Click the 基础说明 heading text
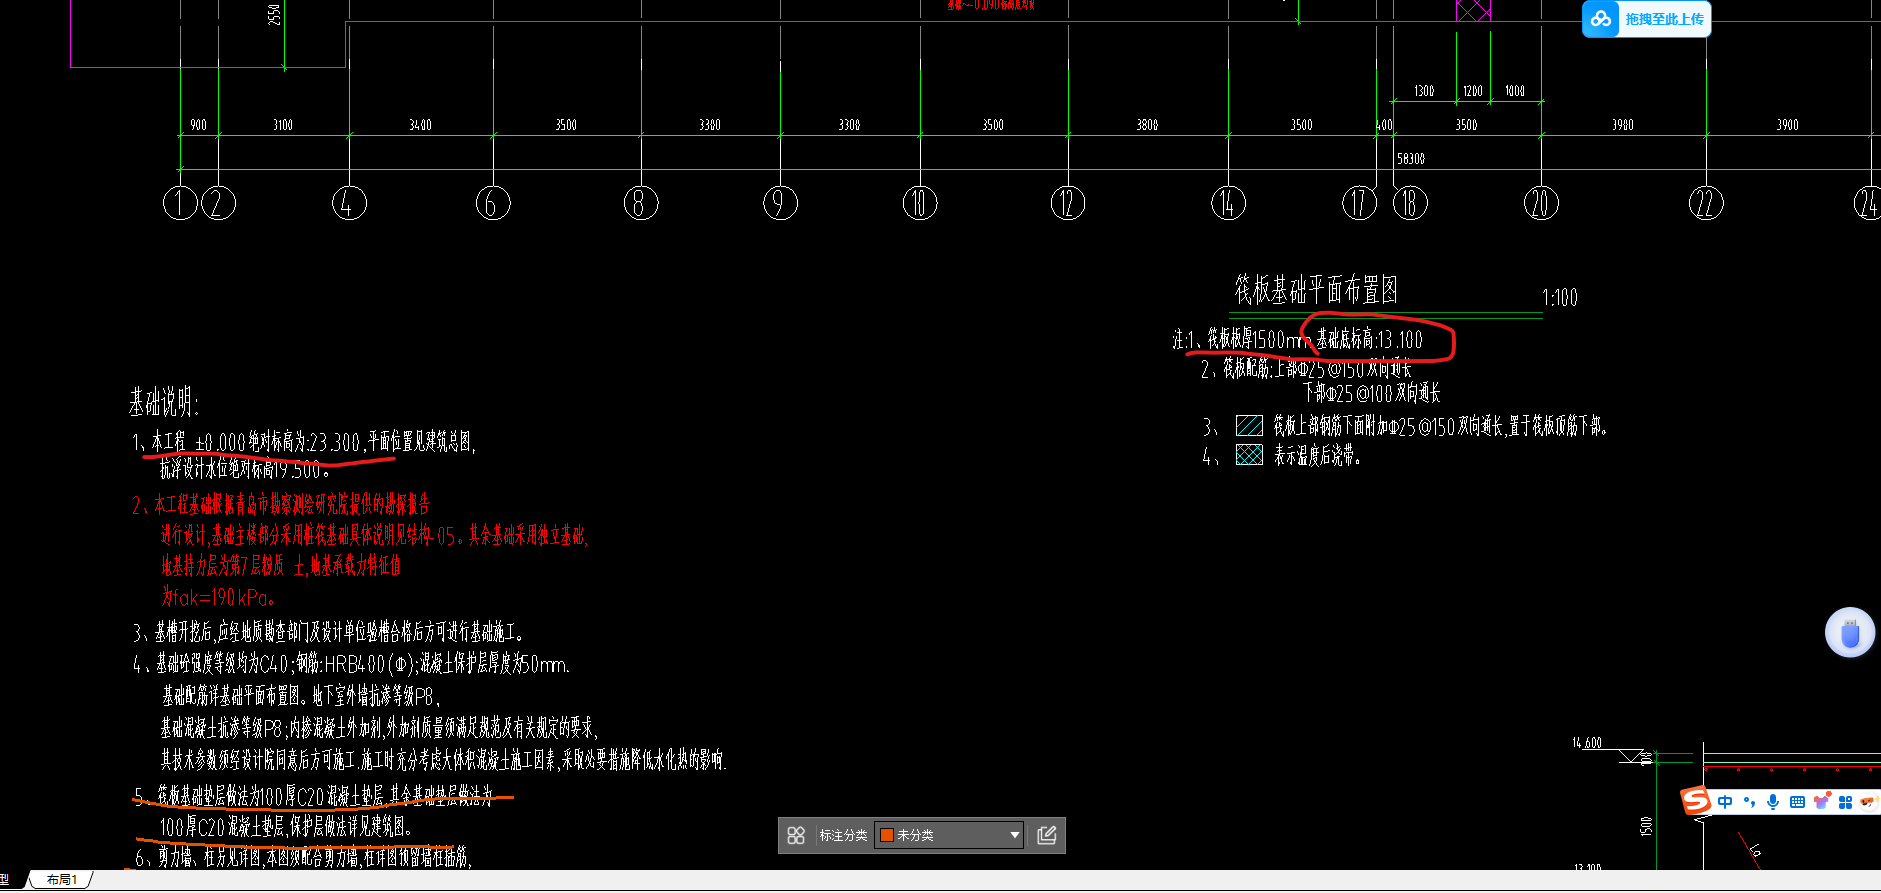This screenshot has width=1881, height=893. (x=164, y=403)
